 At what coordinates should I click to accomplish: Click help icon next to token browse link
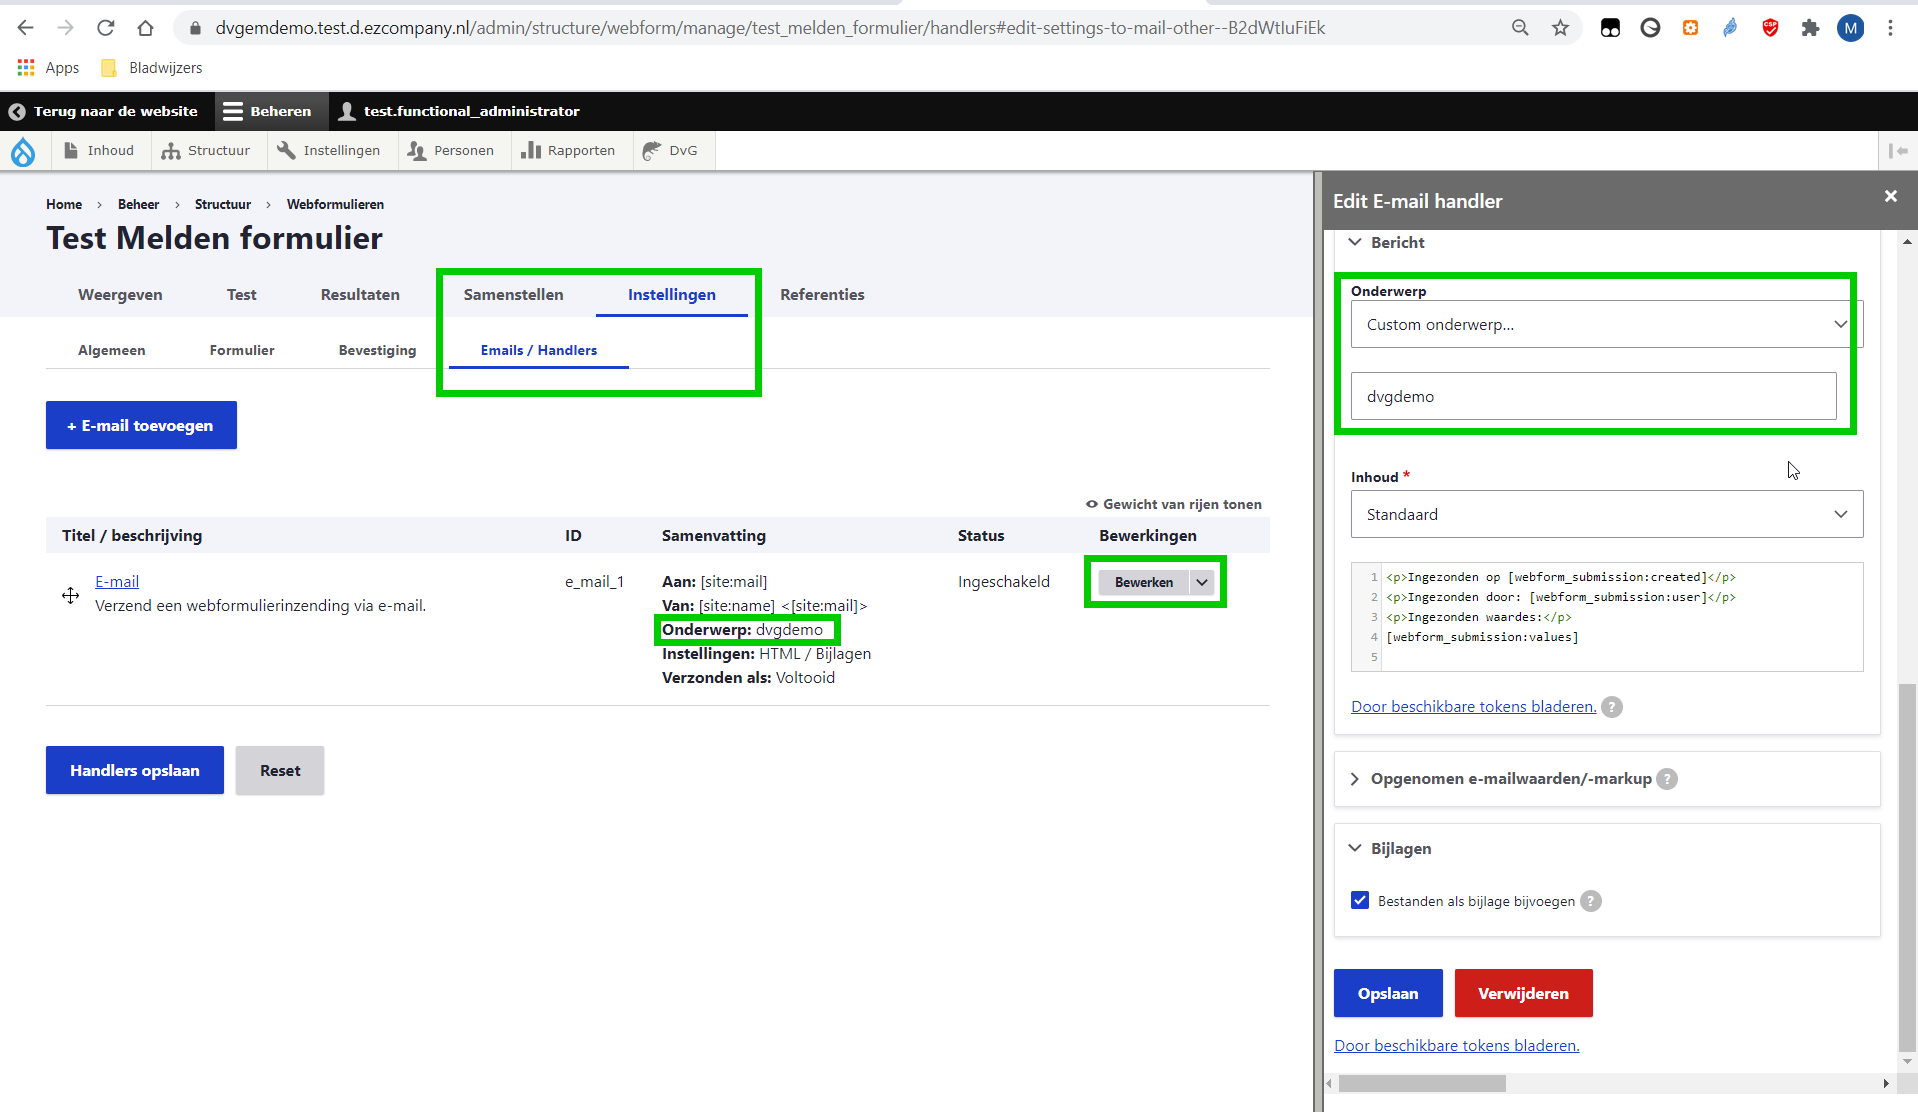1611,707
